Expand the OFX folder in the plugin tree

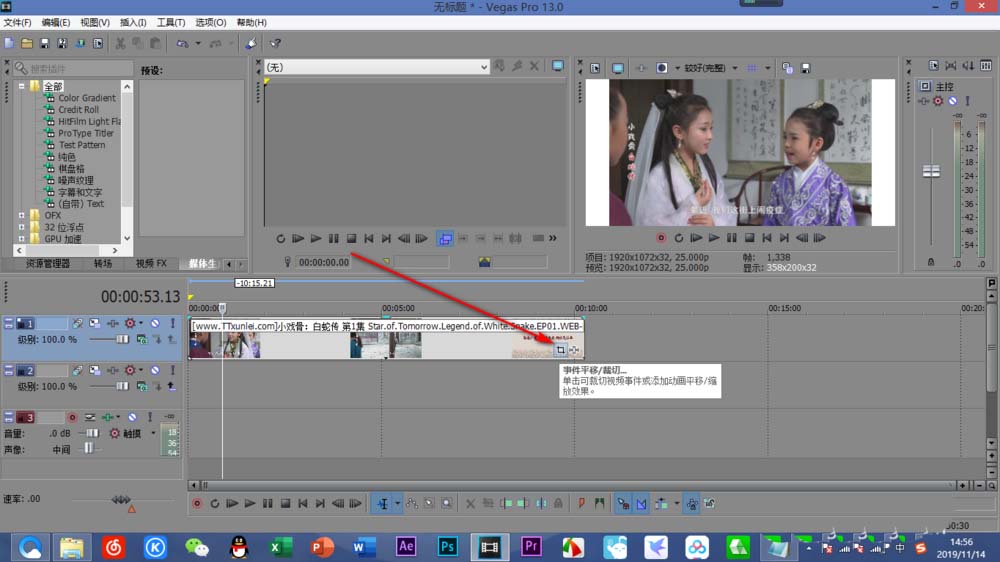pyautogui.click(x=22, y=215)
